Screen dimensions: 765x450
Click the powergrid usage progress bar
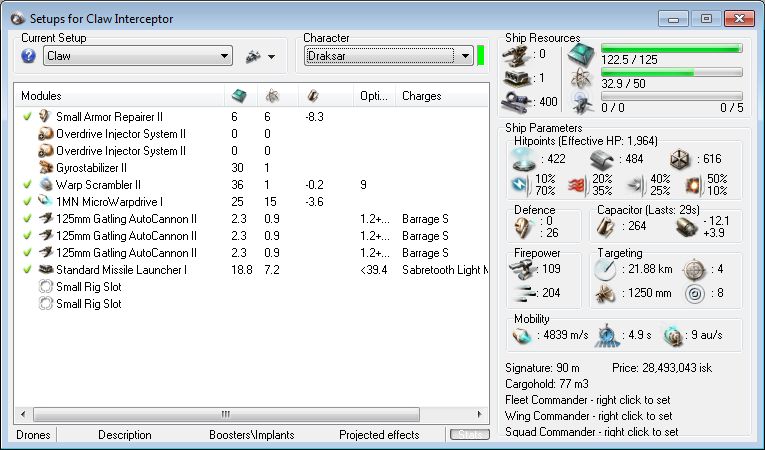click(x=672, y=72)
